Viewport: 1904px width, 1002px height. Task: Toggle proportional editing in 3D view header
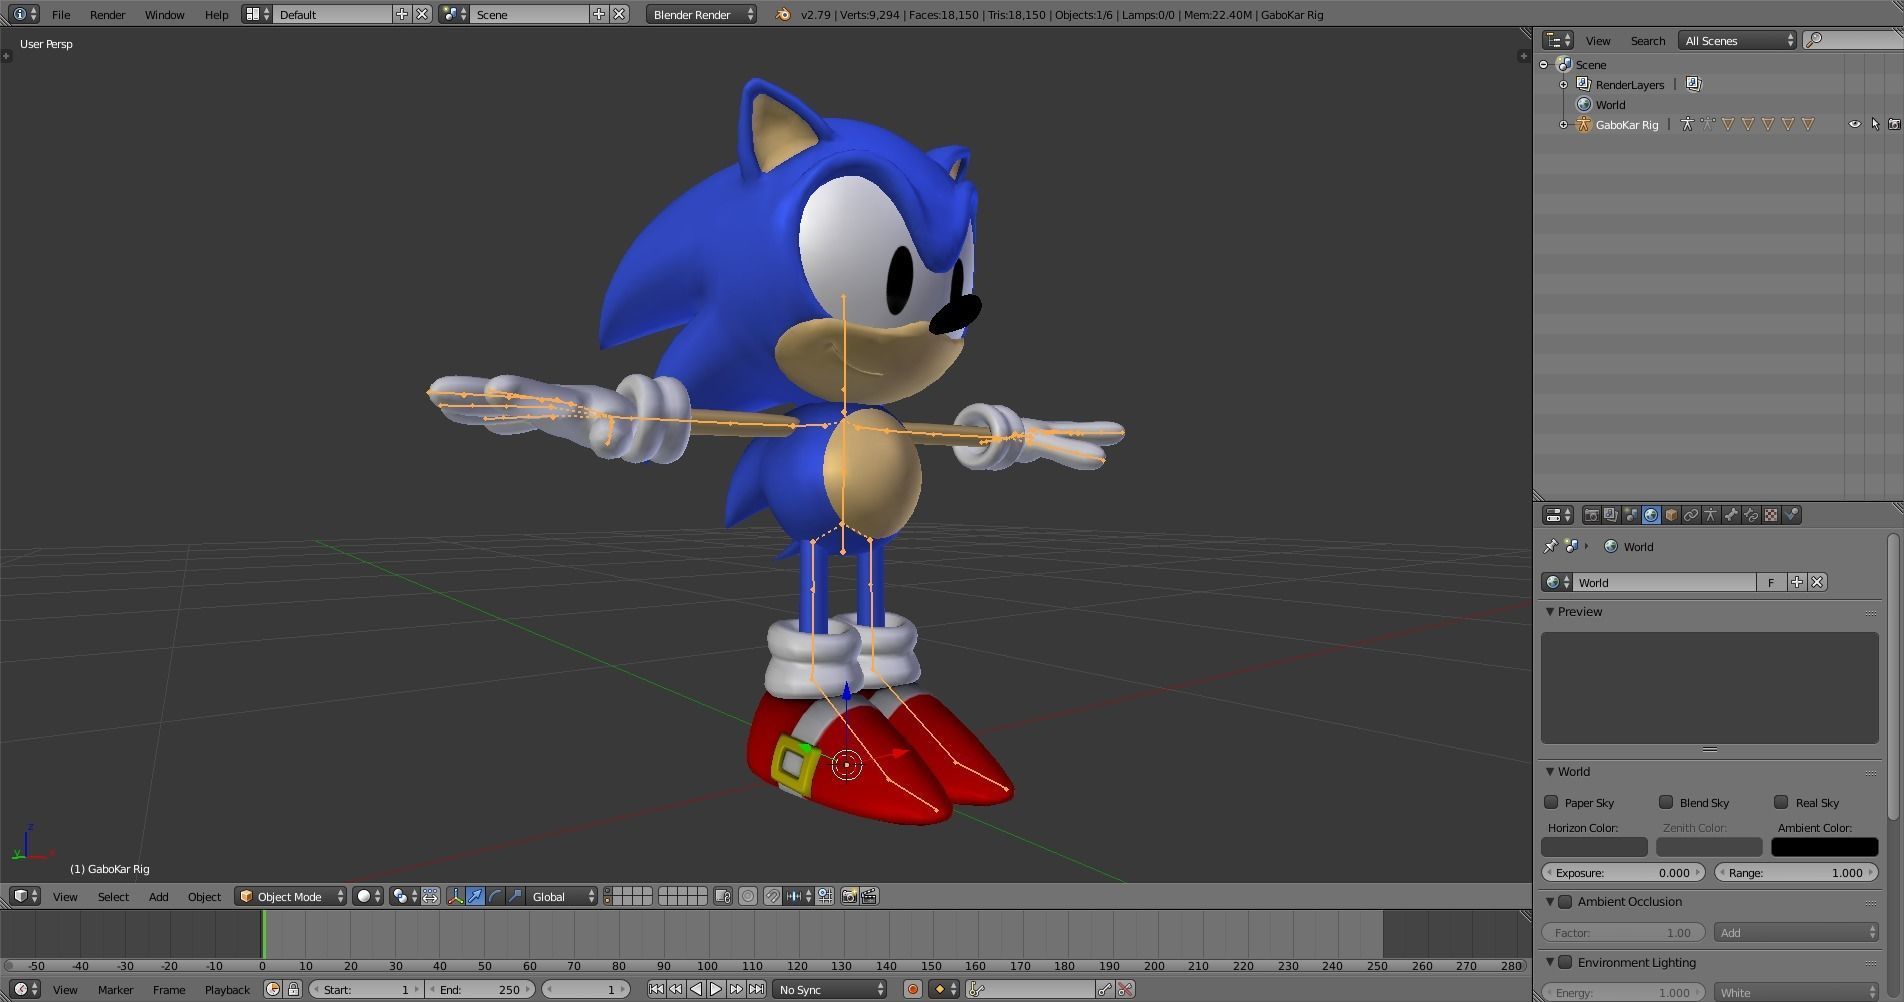tap(747, 896)
